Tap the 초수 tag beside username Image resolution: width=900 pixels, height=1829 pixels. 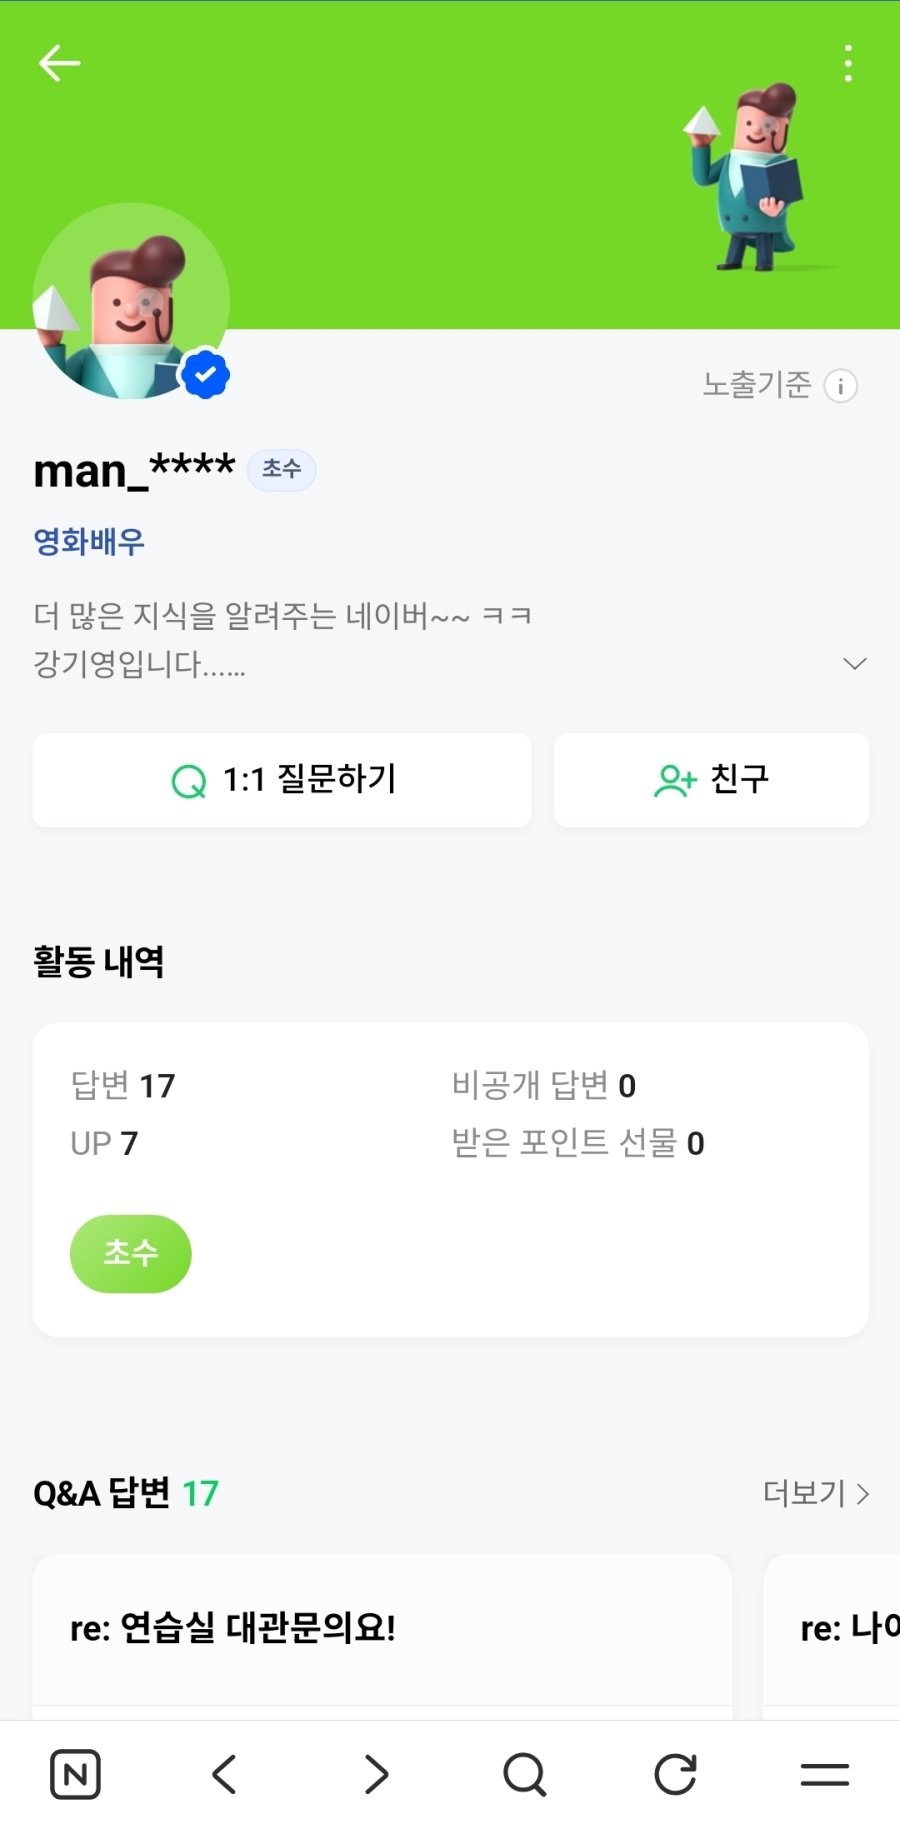(281, 469)
